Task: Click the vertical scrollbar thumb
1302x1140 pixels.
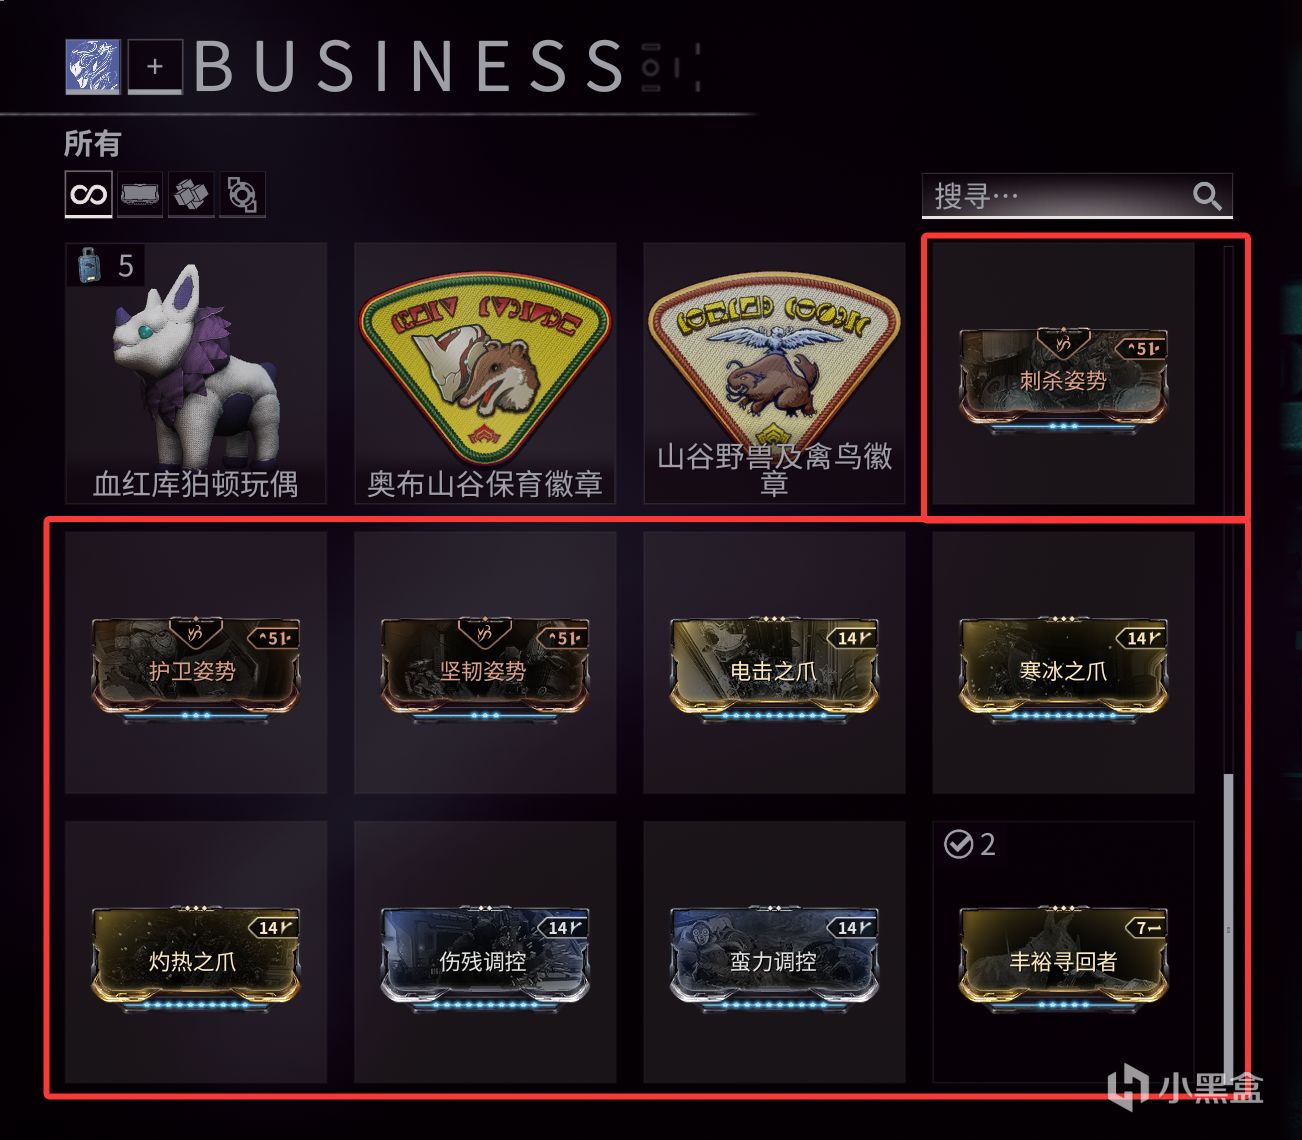Action: (x=1229, y=925)
